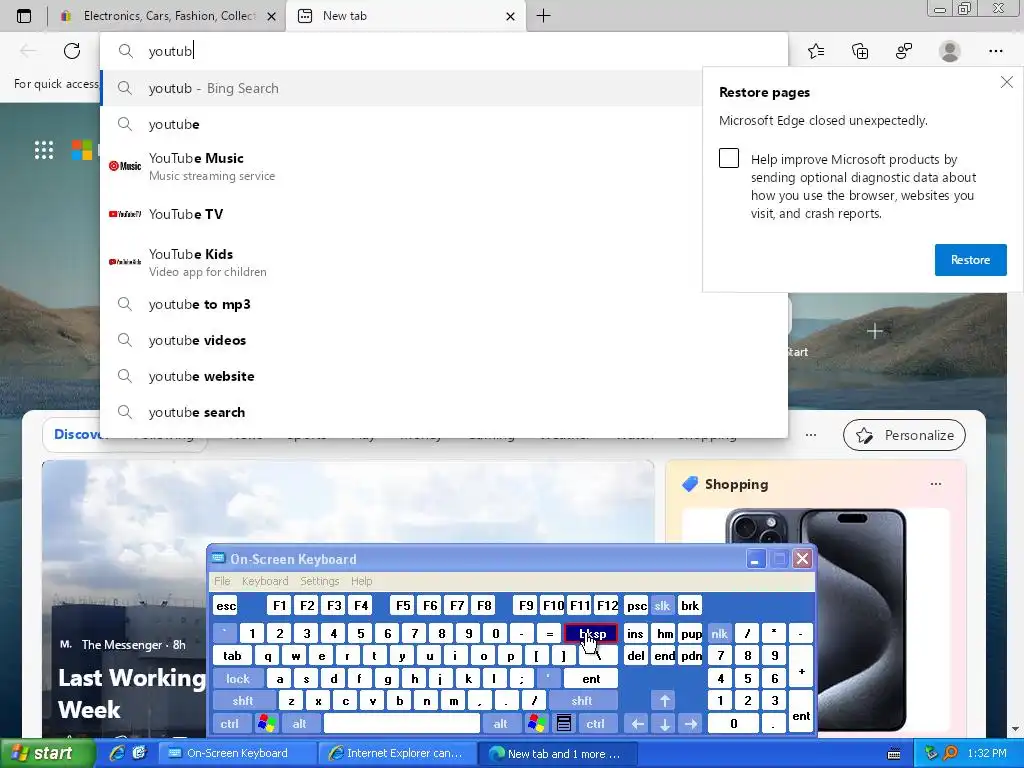The height and width of the screenshot is (768, 1024).
Task: Add a new tab with the plus icon
Action: [x=543, y=16]
